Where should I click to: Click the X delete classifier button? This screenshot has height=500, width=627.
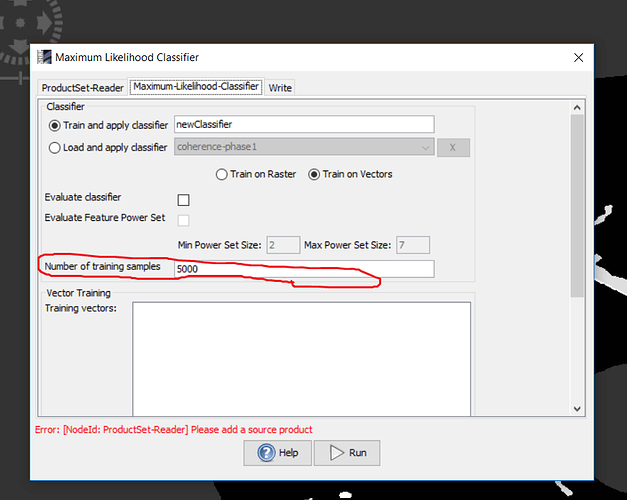coord(453,147)
